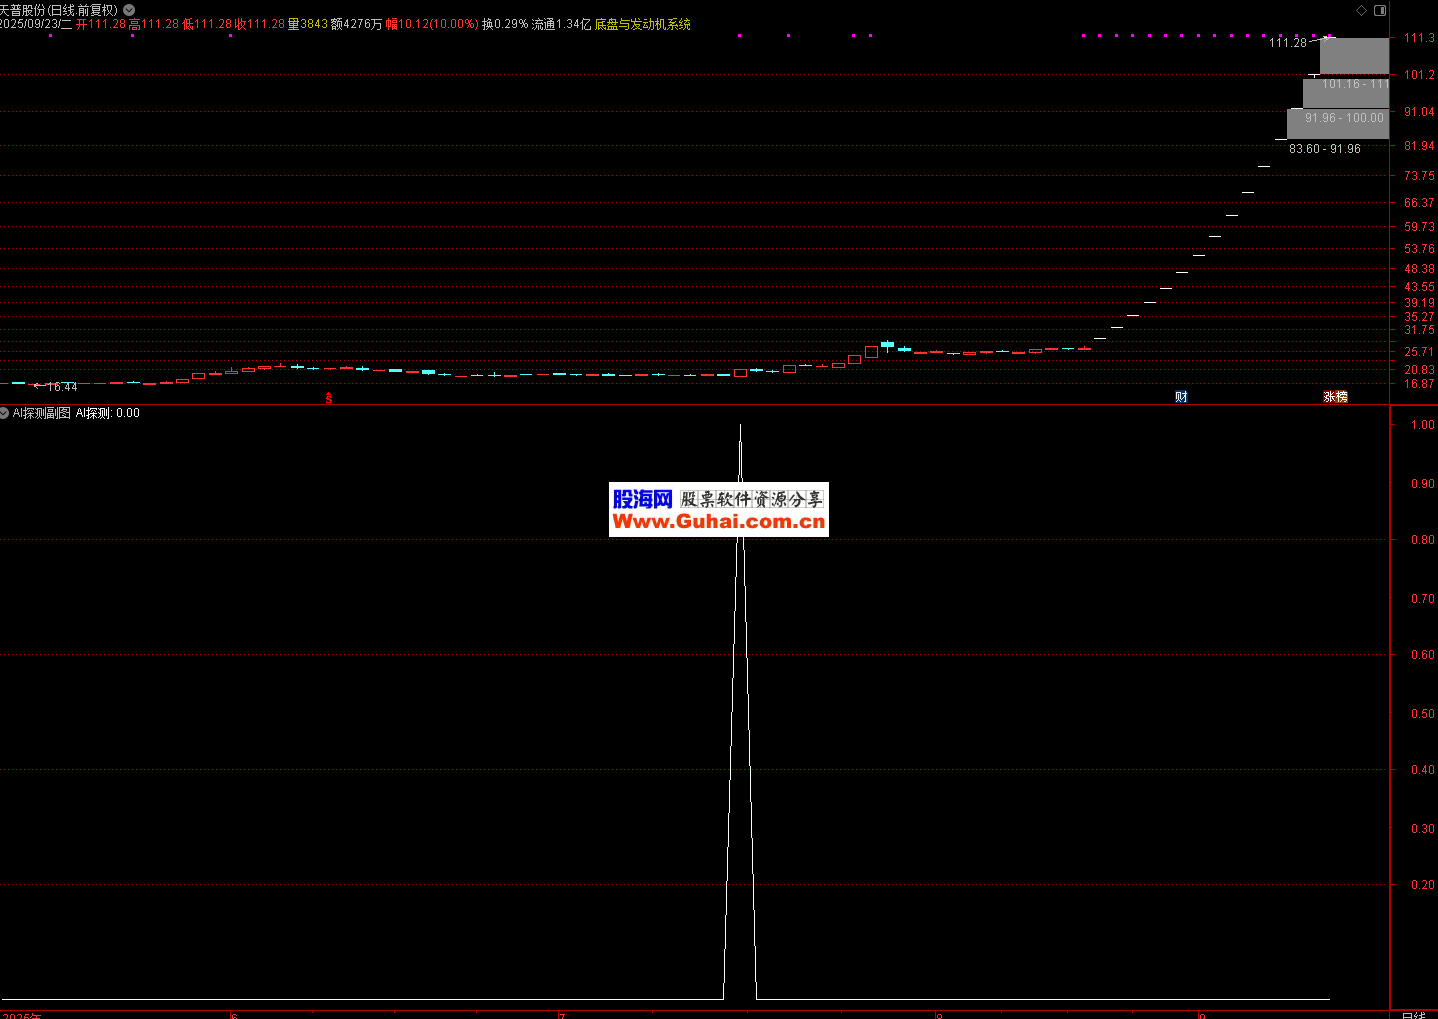Open dropdown next to 天普股份 chart title
The image size is (1438, 1019).
click(129, 10)
